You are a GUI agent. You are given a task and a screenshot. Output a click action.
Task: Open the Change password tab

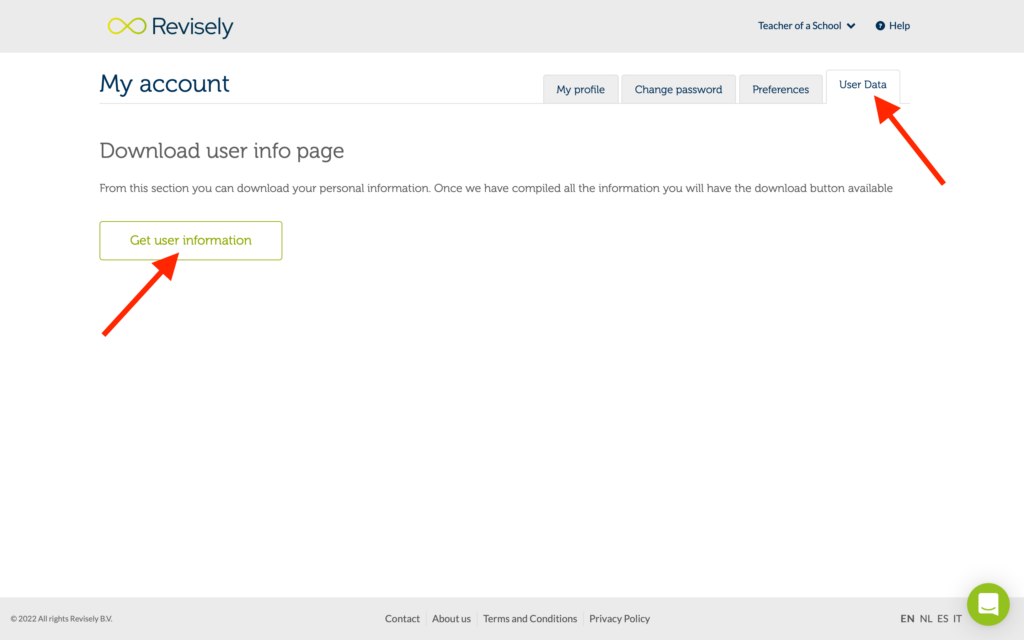point(678,88)
